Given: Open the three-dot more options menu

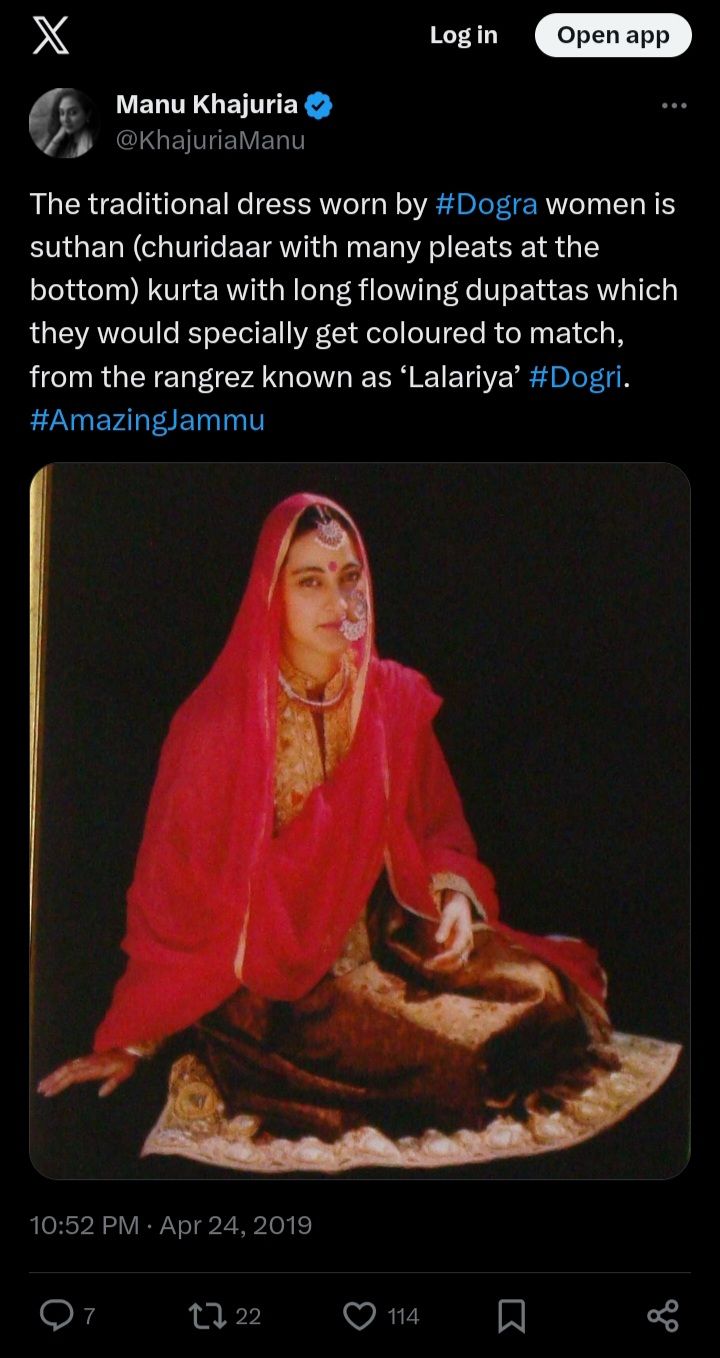Looking at the screenshot, I should [675, 106].
